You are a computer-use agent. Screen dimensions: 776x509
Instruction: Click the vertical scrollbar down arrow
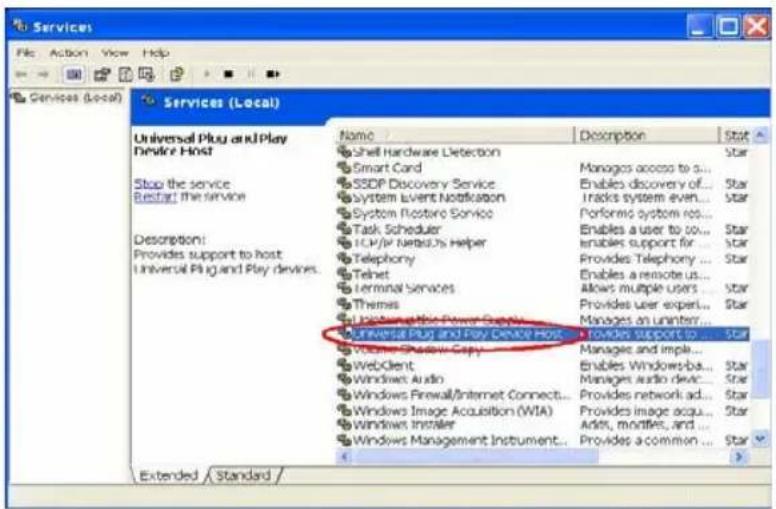[x=761, y=439]
